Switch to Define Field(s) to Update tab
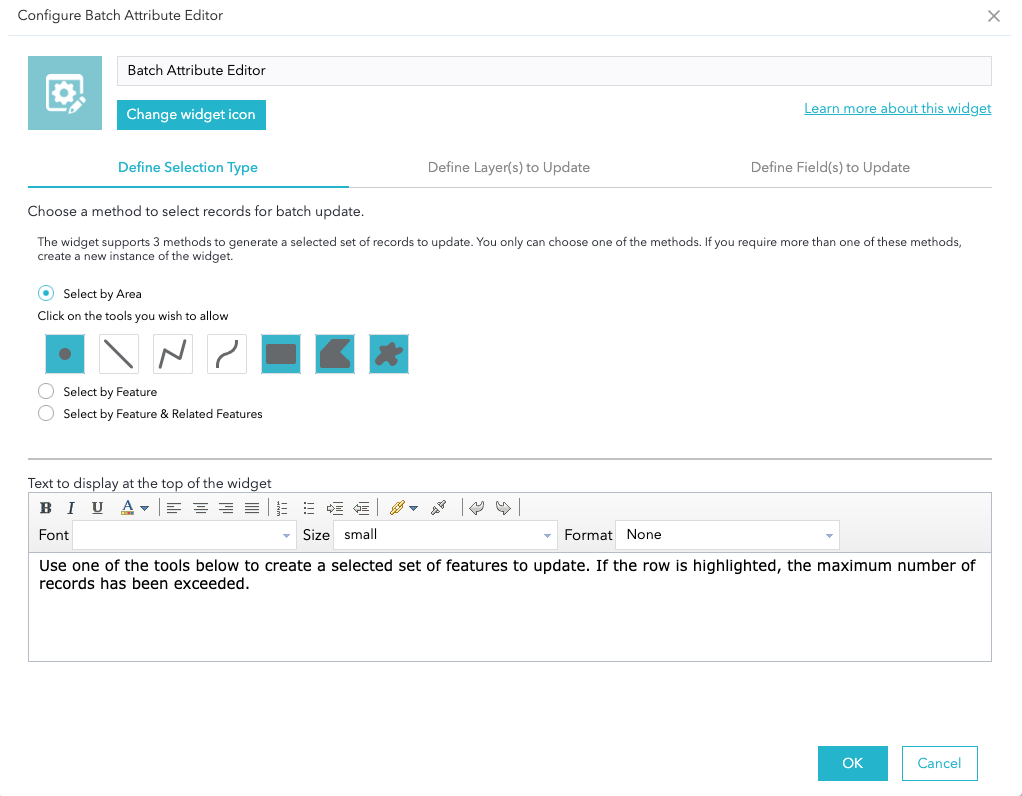 (x=830, y=168)
